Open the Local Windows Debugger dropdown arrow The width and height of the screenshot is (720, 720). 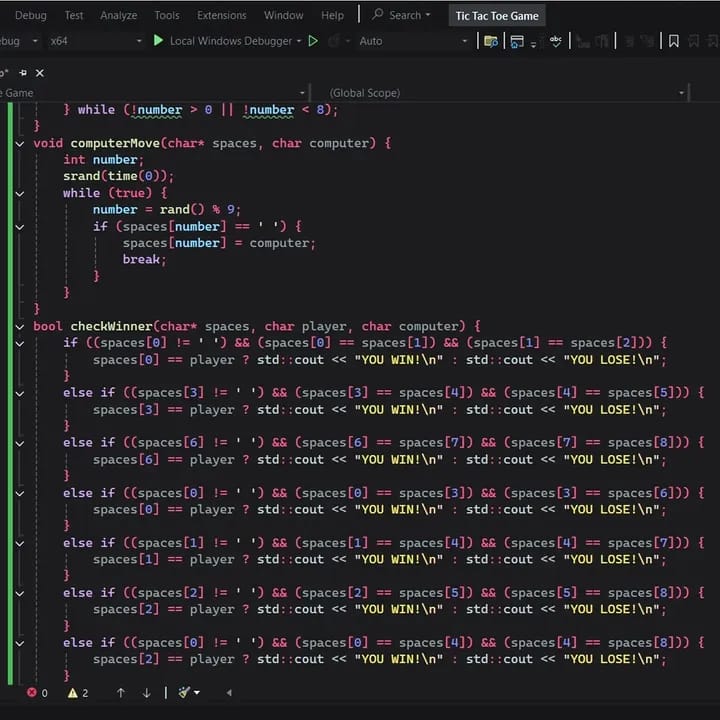(299, 41)
